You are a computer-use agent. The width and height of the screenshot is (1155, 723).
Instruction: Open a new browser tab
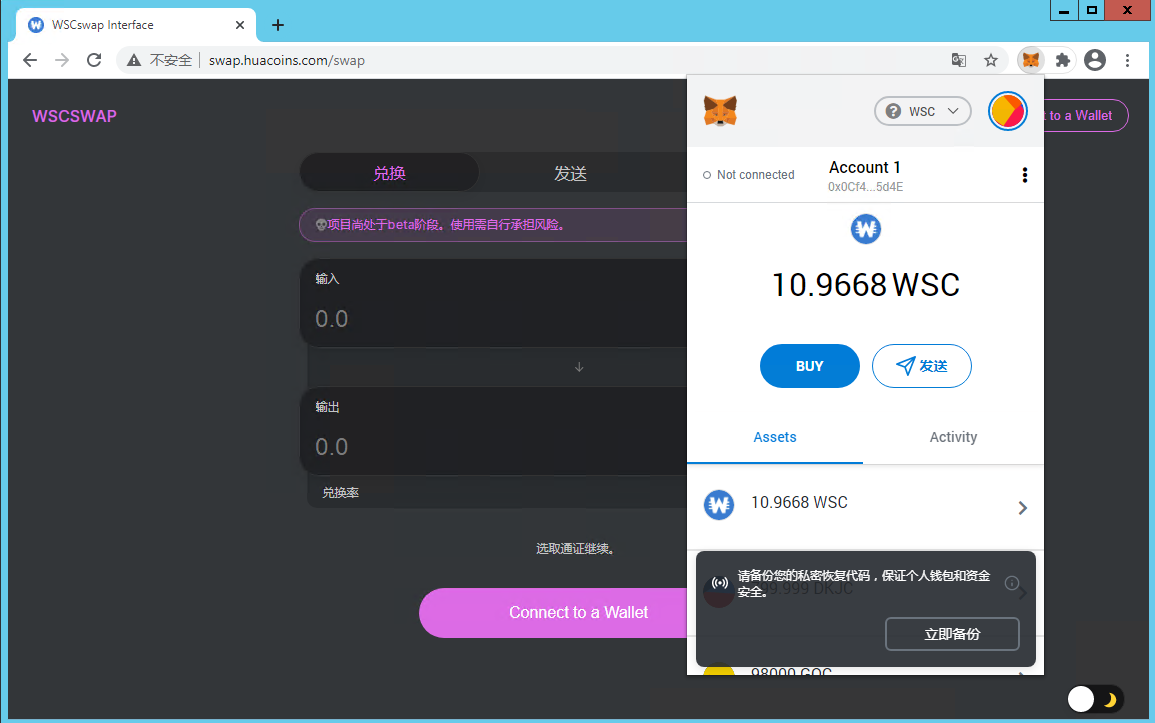(x=278, y=25)
